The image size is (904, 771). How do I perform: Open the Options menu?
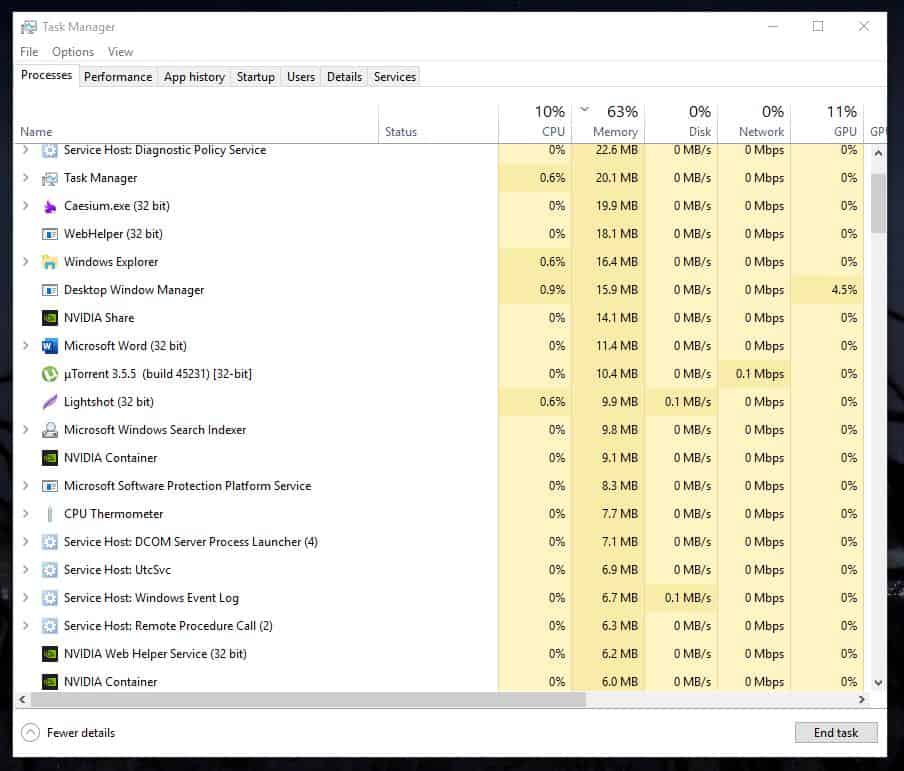73,52
